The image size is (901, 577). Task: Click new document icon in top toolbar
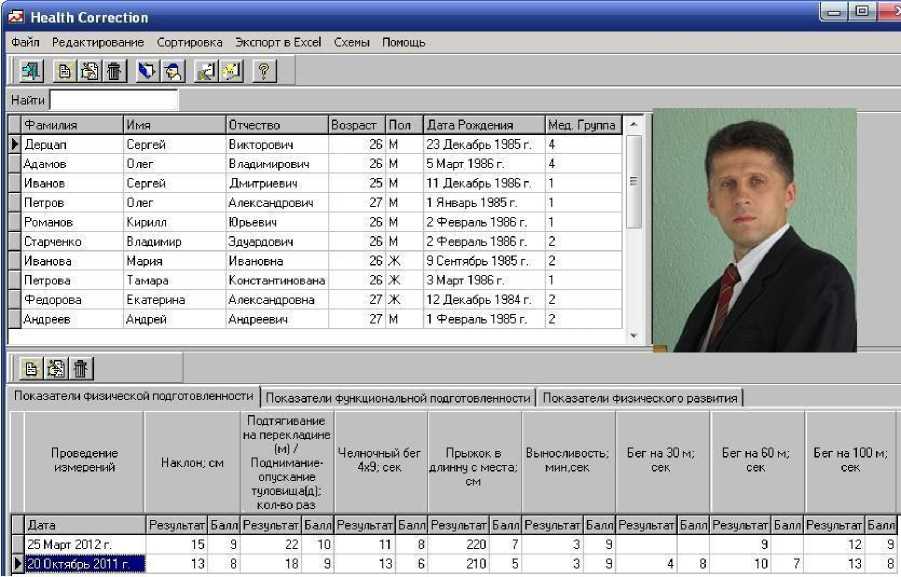65,71
